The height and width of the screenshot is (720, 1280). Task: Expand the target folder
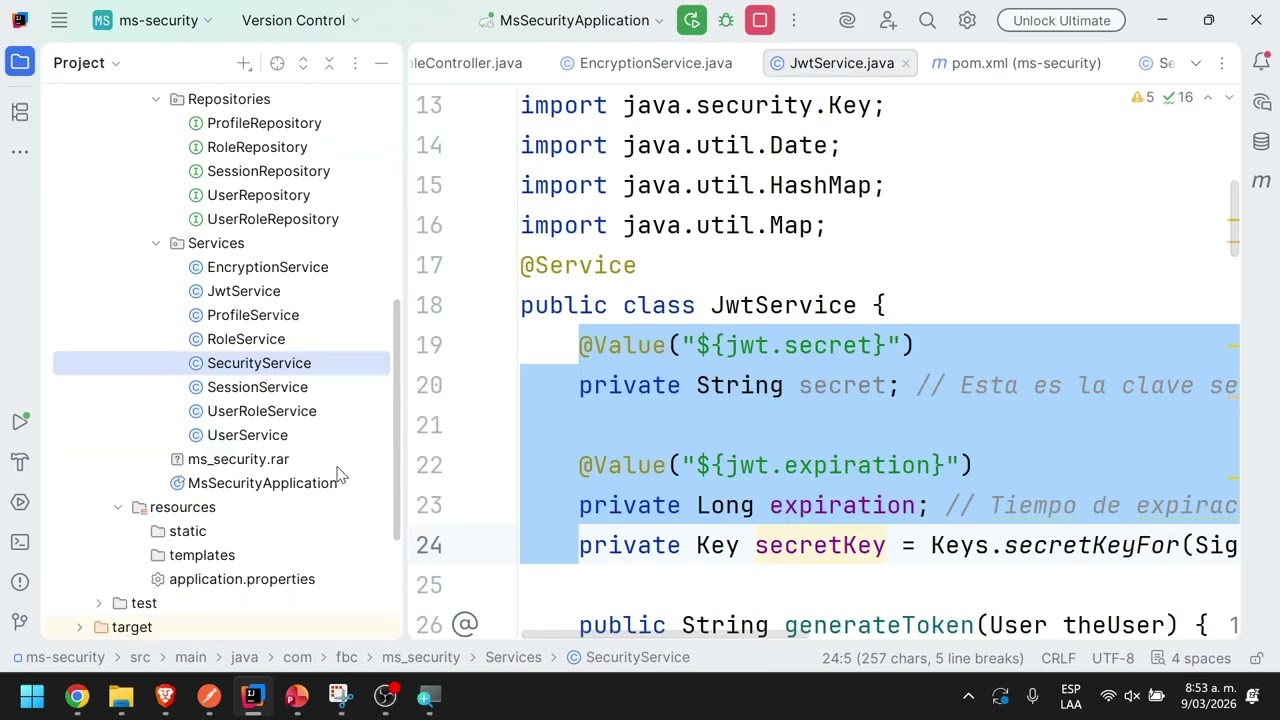(x=79, y=627)
